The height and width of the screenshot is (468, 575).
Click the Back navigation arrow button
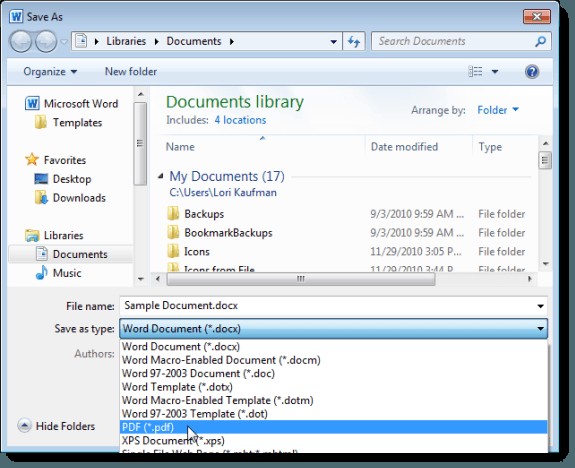pos(21,41)
